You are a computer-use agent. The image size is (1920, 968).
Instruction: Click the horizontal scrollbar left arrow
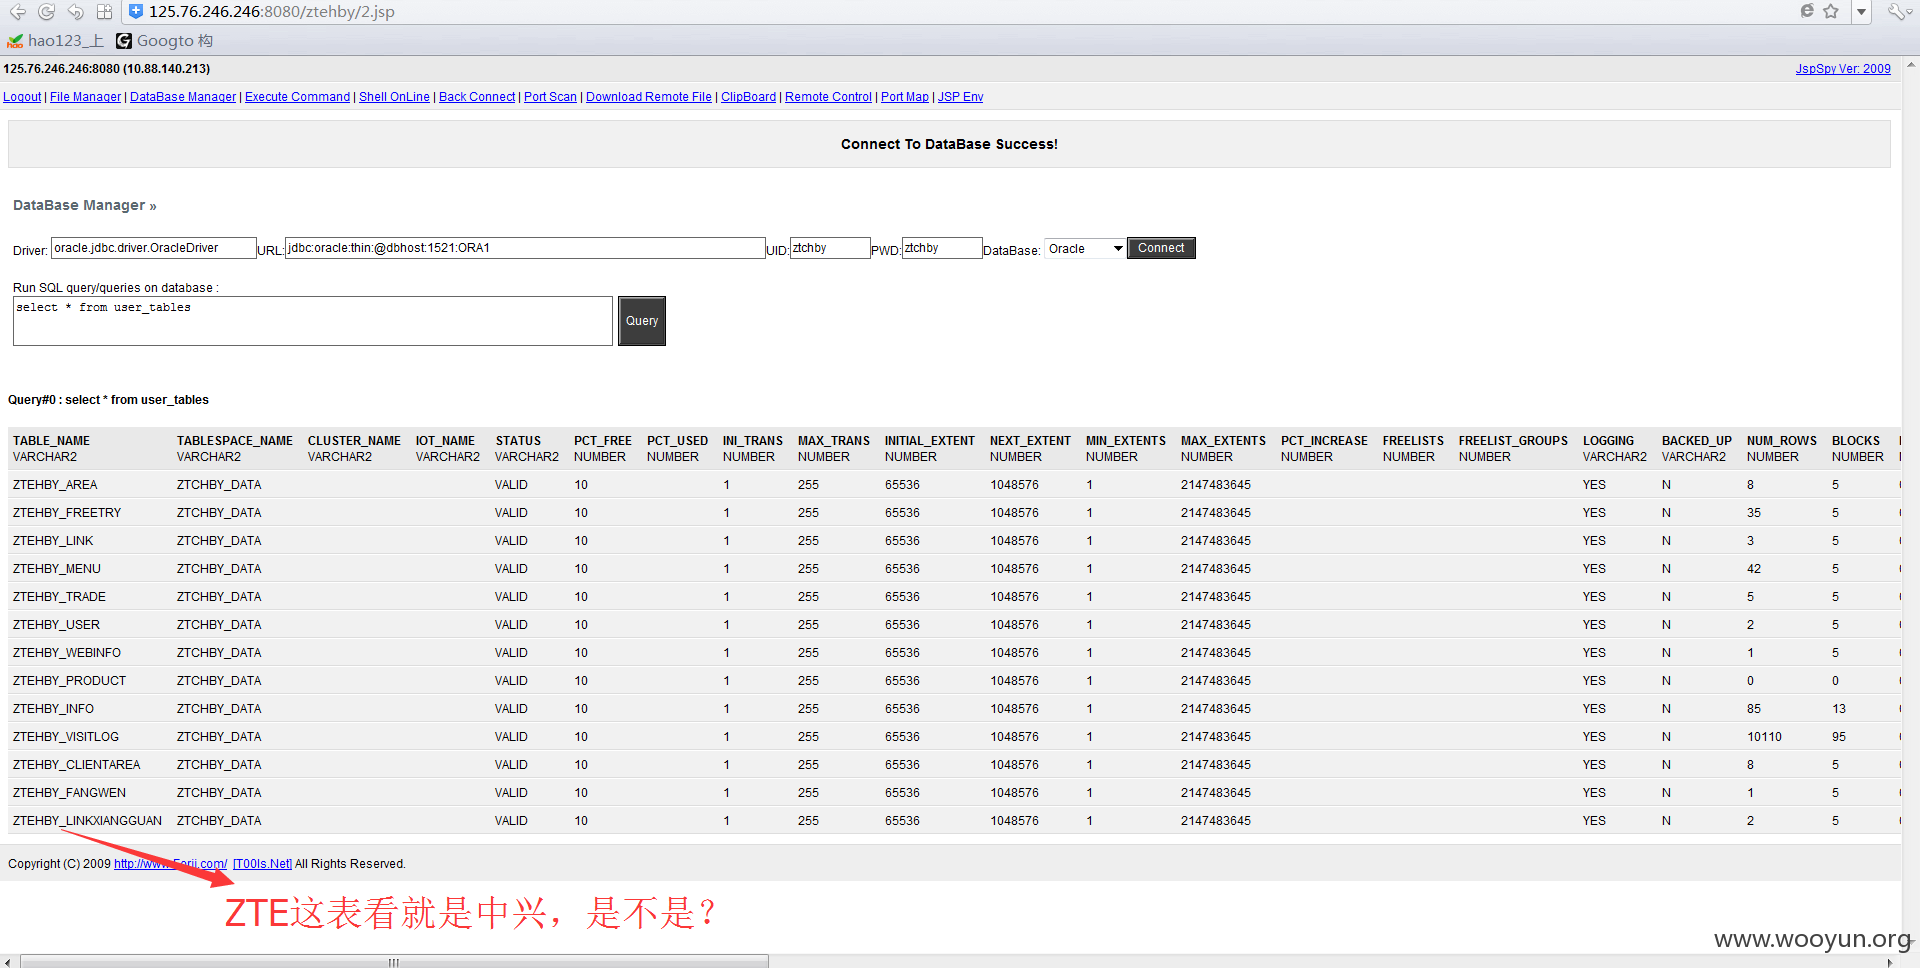click(x=8, y=962)
